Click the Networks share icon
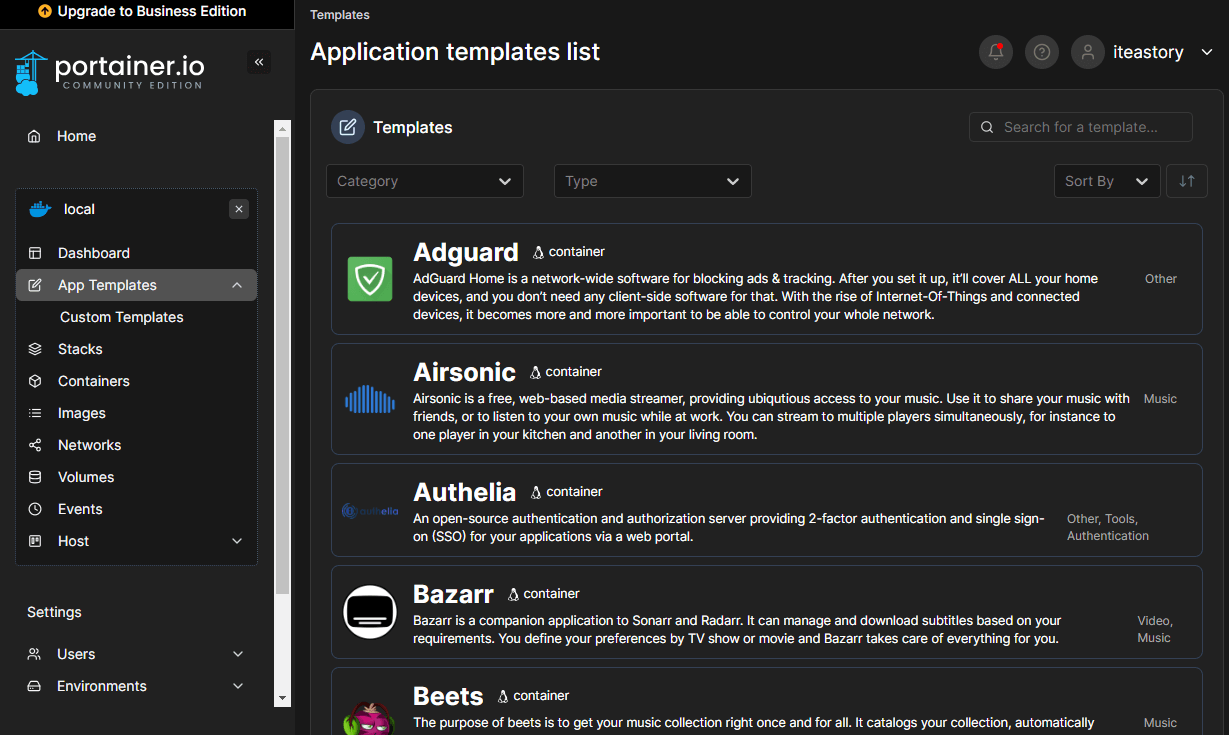The image size is (1229, 735). pyautogui.click(x=35, y=445)
